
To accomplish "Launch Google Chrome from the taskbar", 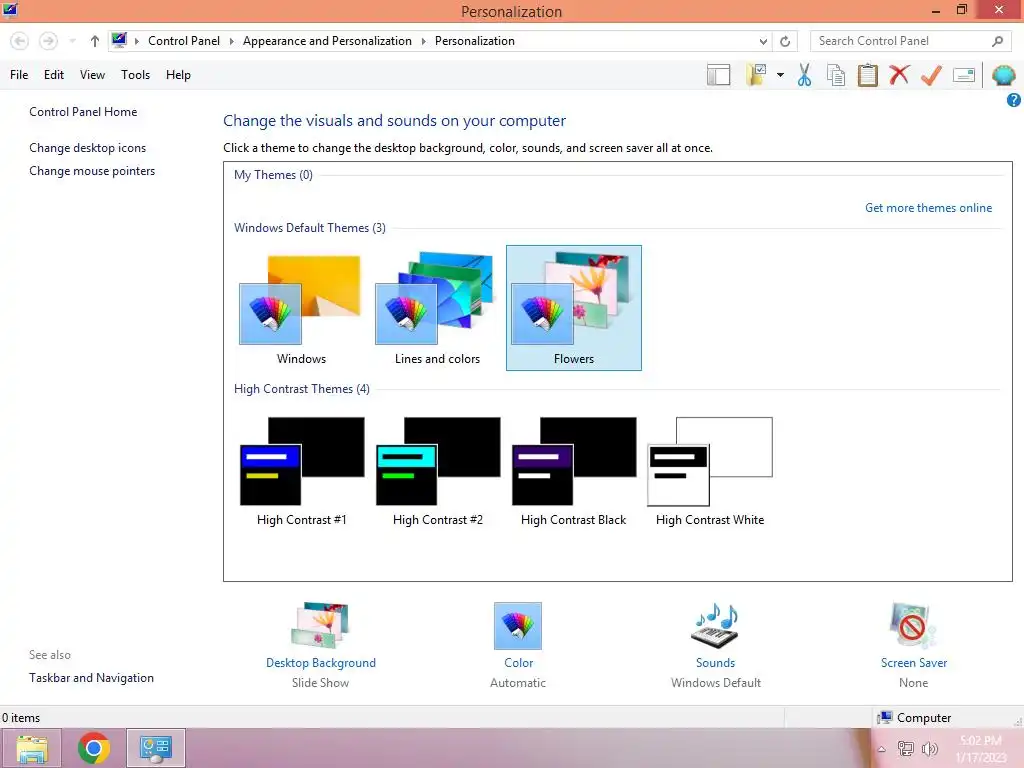I will (93, 748).
